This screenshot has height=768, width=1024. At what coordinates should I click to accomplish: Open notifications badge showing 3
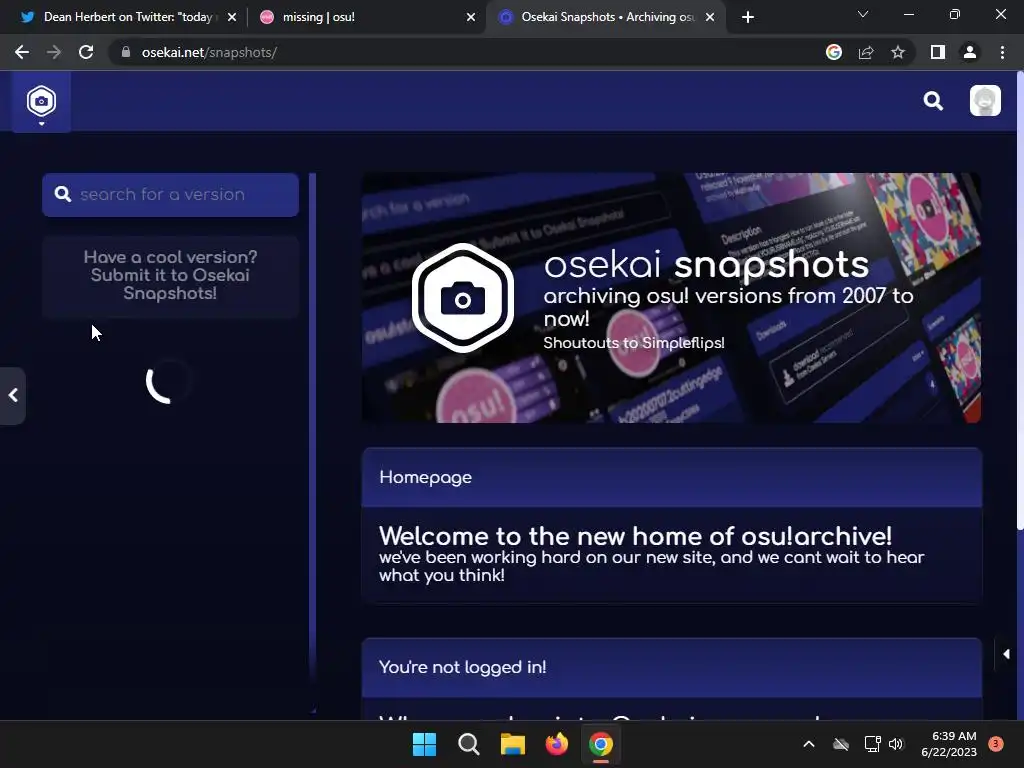pyautogui.click(x=996, y=744)
